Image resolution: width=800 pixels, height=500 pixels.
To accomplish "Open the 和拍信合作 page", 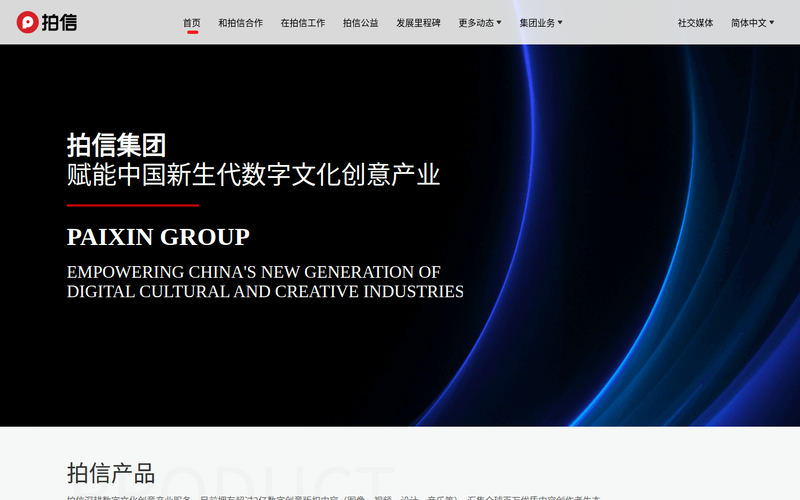I will click(240, 23).
